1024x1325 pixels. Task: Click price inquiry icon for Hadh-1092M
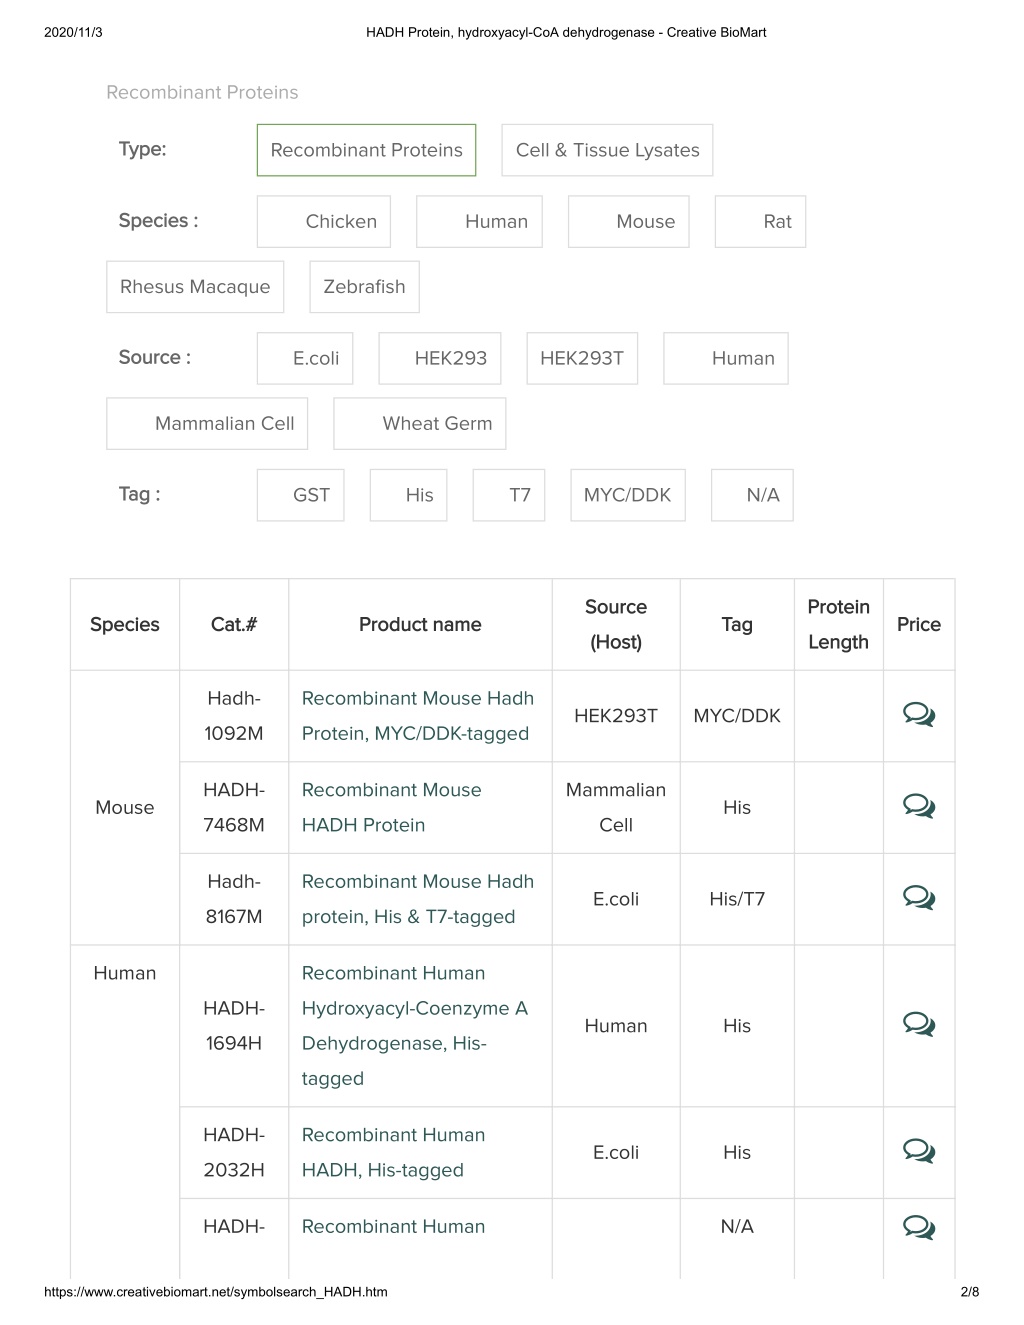[918, 715]
